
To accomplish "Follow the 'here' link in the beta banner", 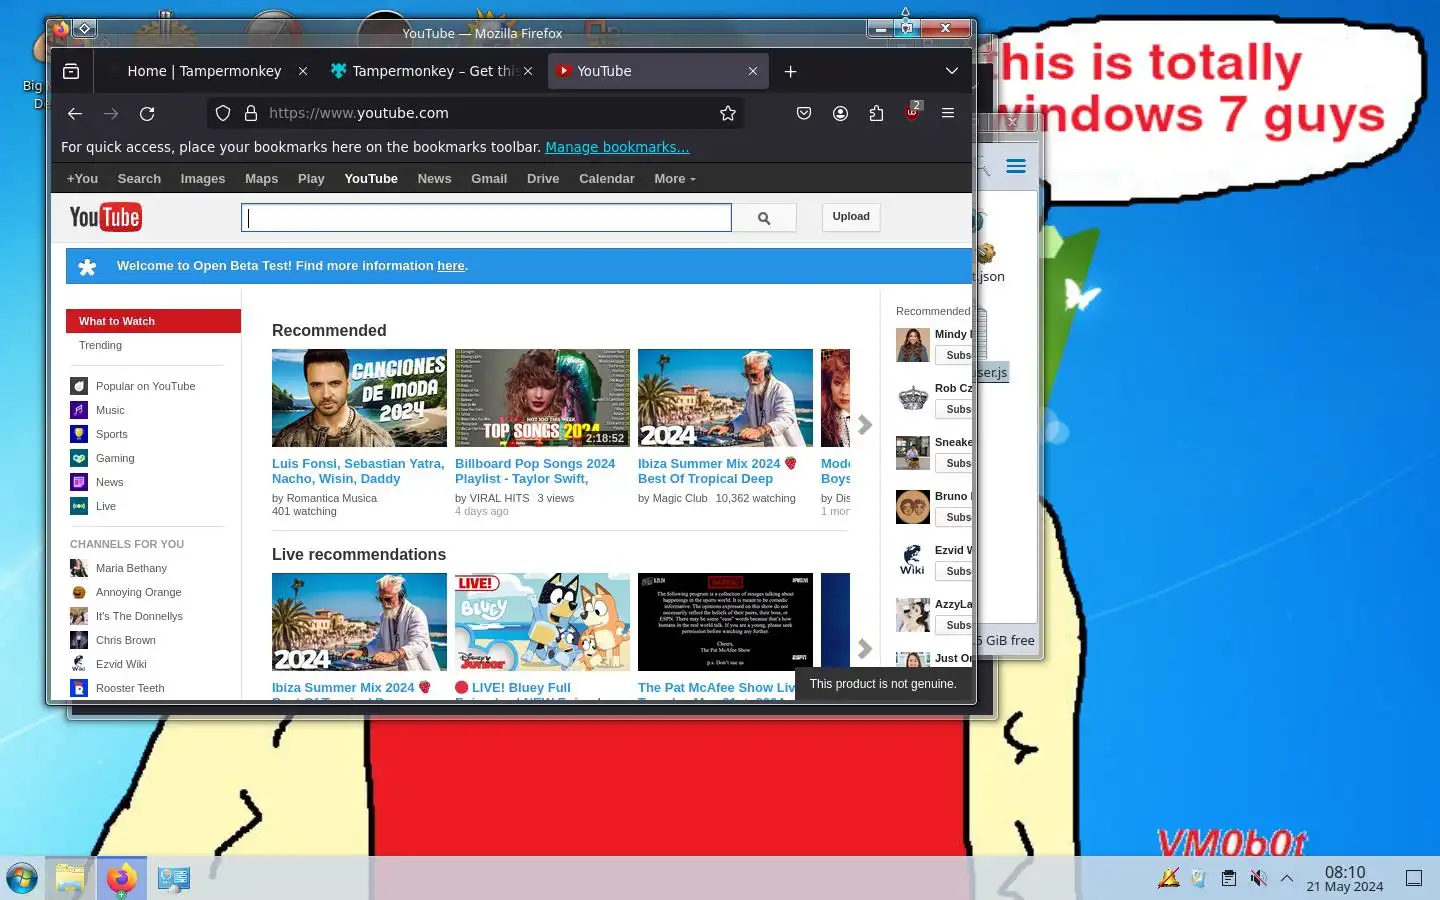I will [451, 266].
